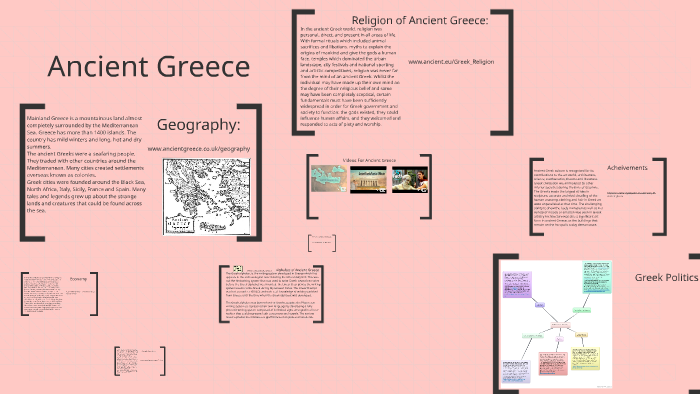Play the statue and presenter video thumbnail
This screenshot has width=700, height=394.
(x=410, y=179)
